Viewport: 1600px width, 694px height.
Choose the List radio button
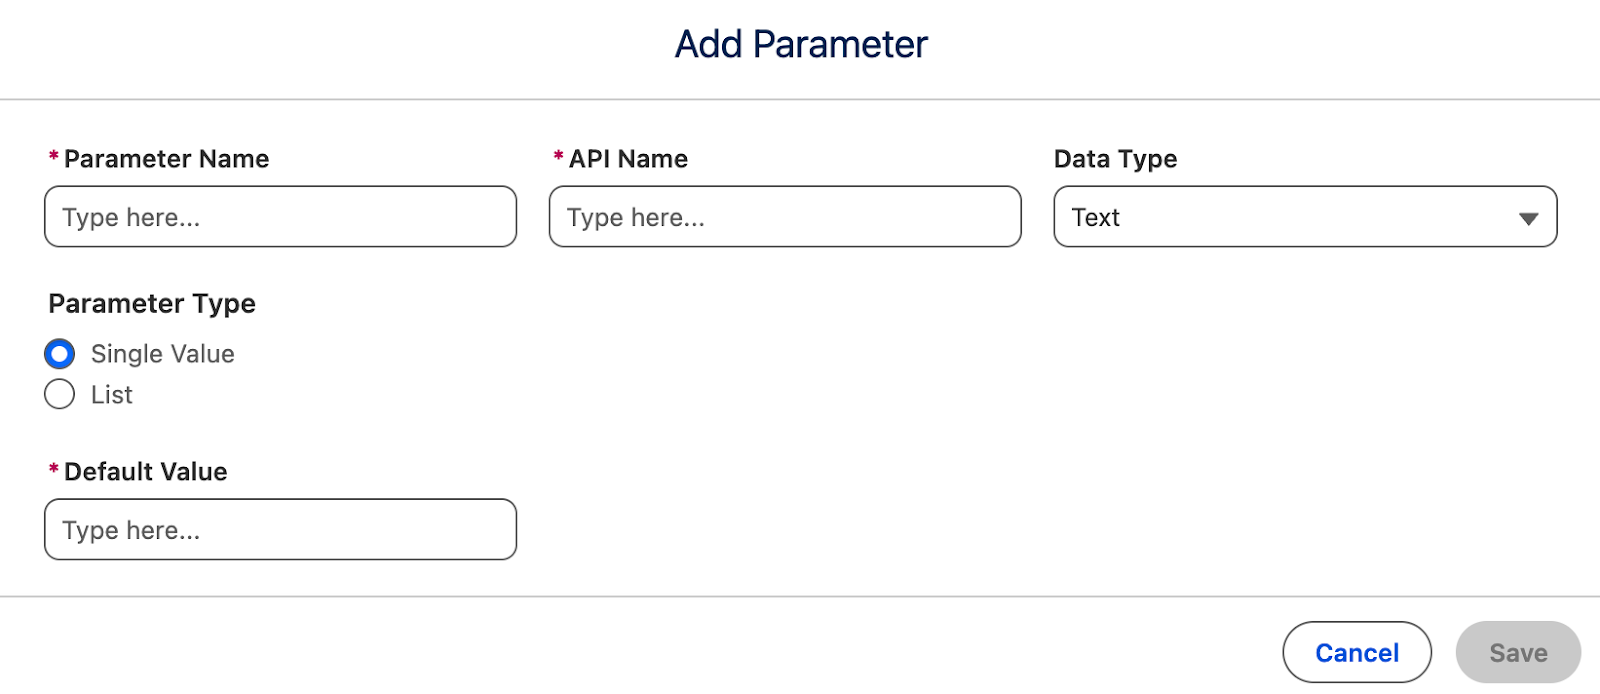[x=60, y=394]
